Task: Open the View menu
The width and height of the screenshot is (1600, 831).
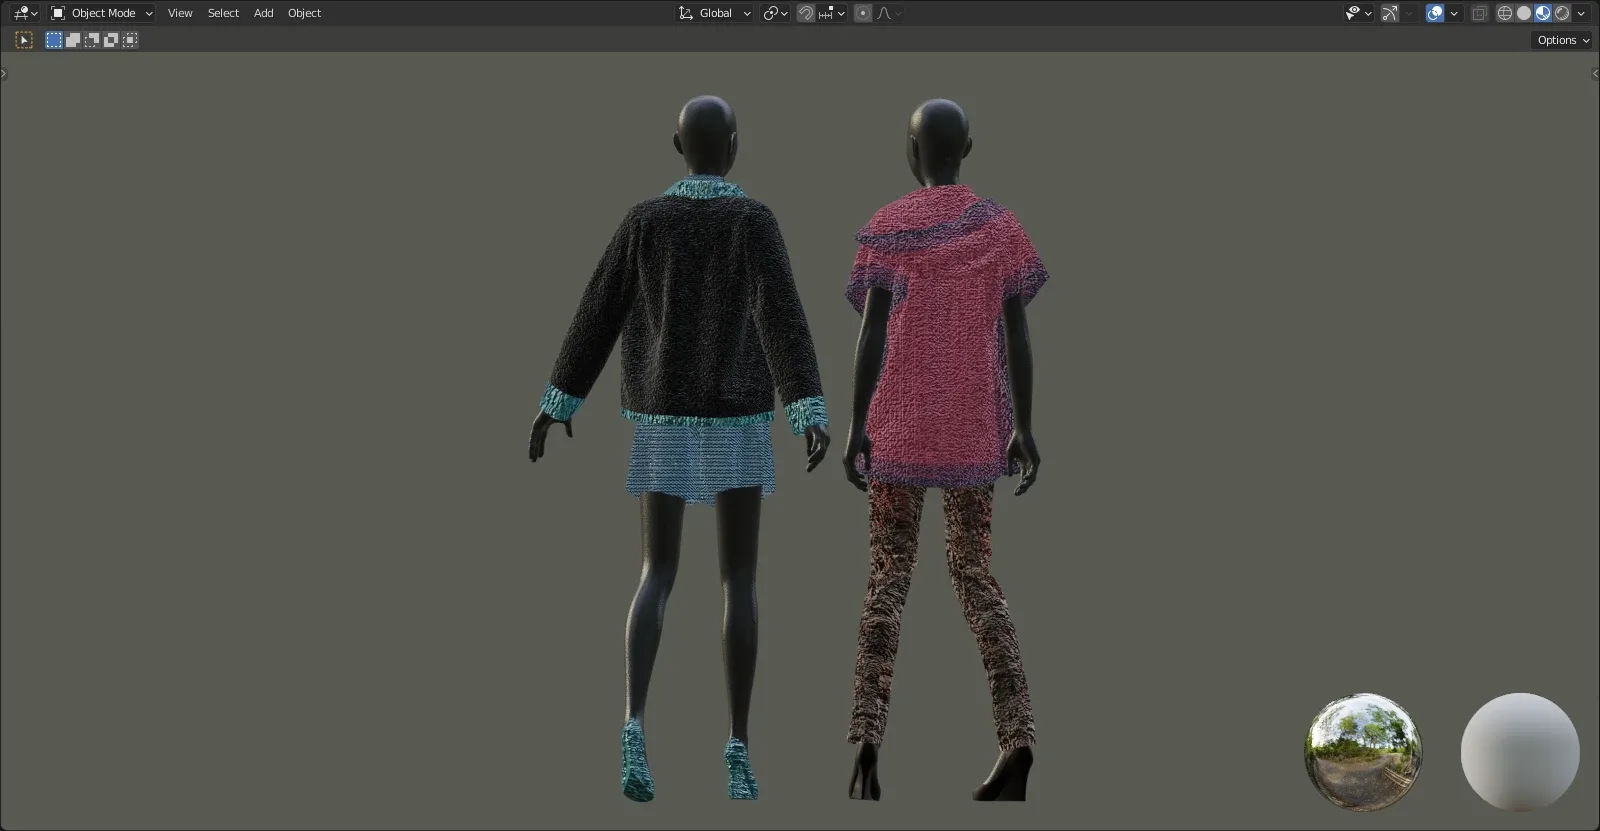Action: 180,13
